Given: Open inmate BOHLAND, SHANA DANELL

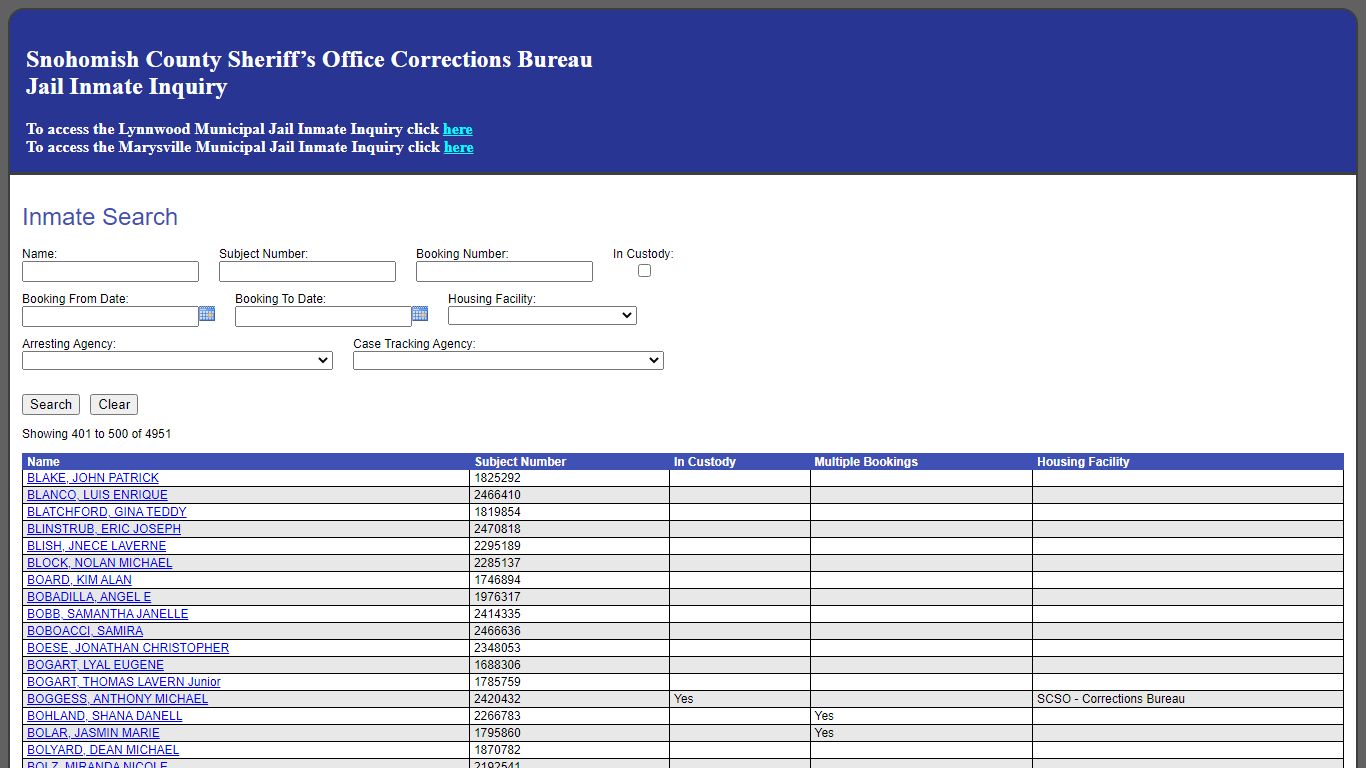Looking at the screenshot, I should (x=105, y=716).
